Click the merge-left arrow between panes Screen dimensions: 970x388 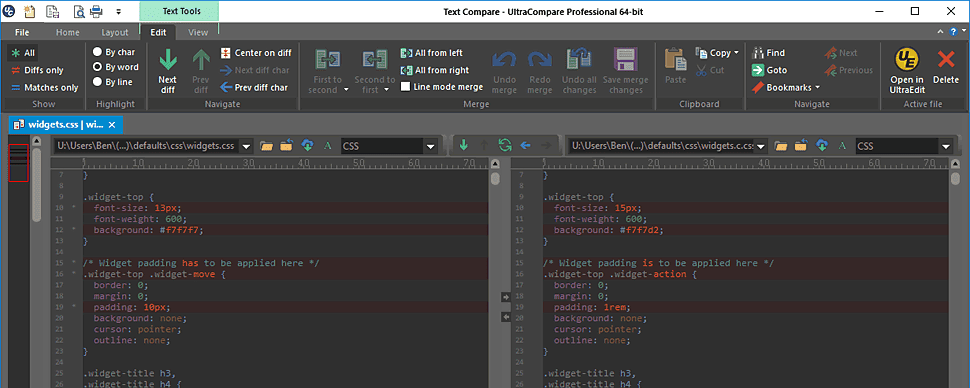(x=505, y=317)
